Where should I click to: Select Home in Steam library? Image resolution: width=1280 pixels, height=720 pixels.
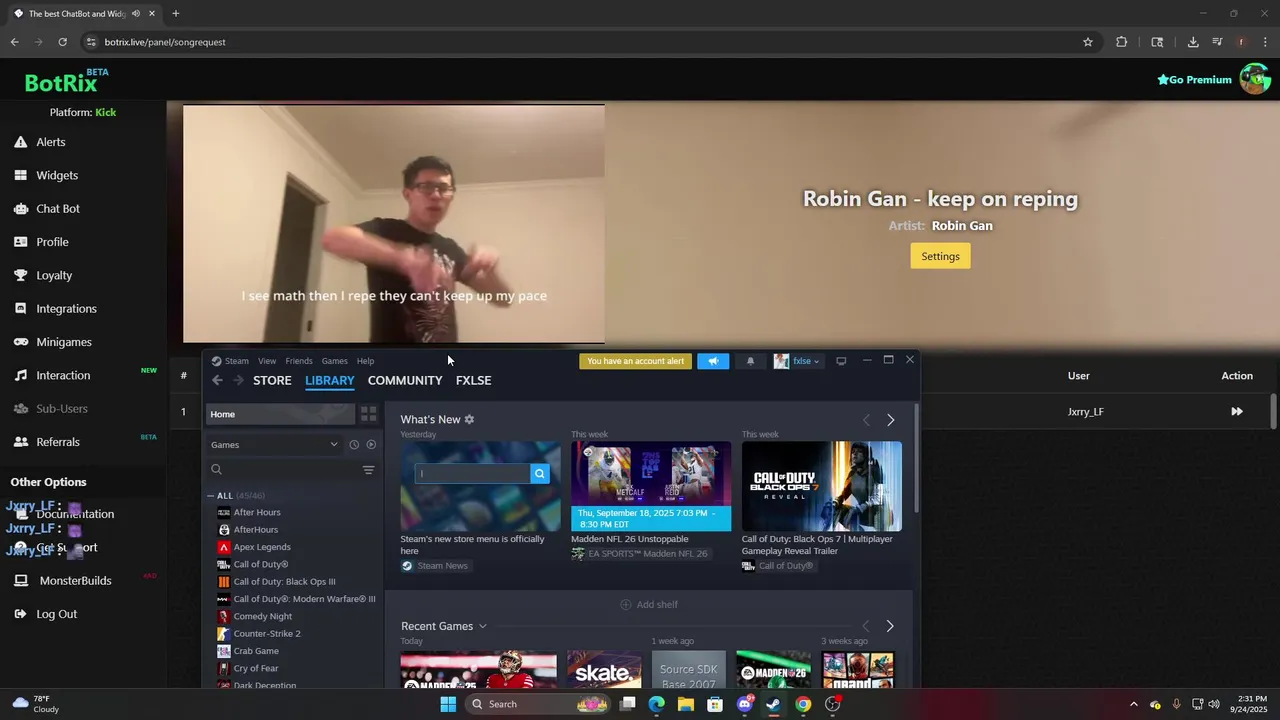tap(280, 414)
